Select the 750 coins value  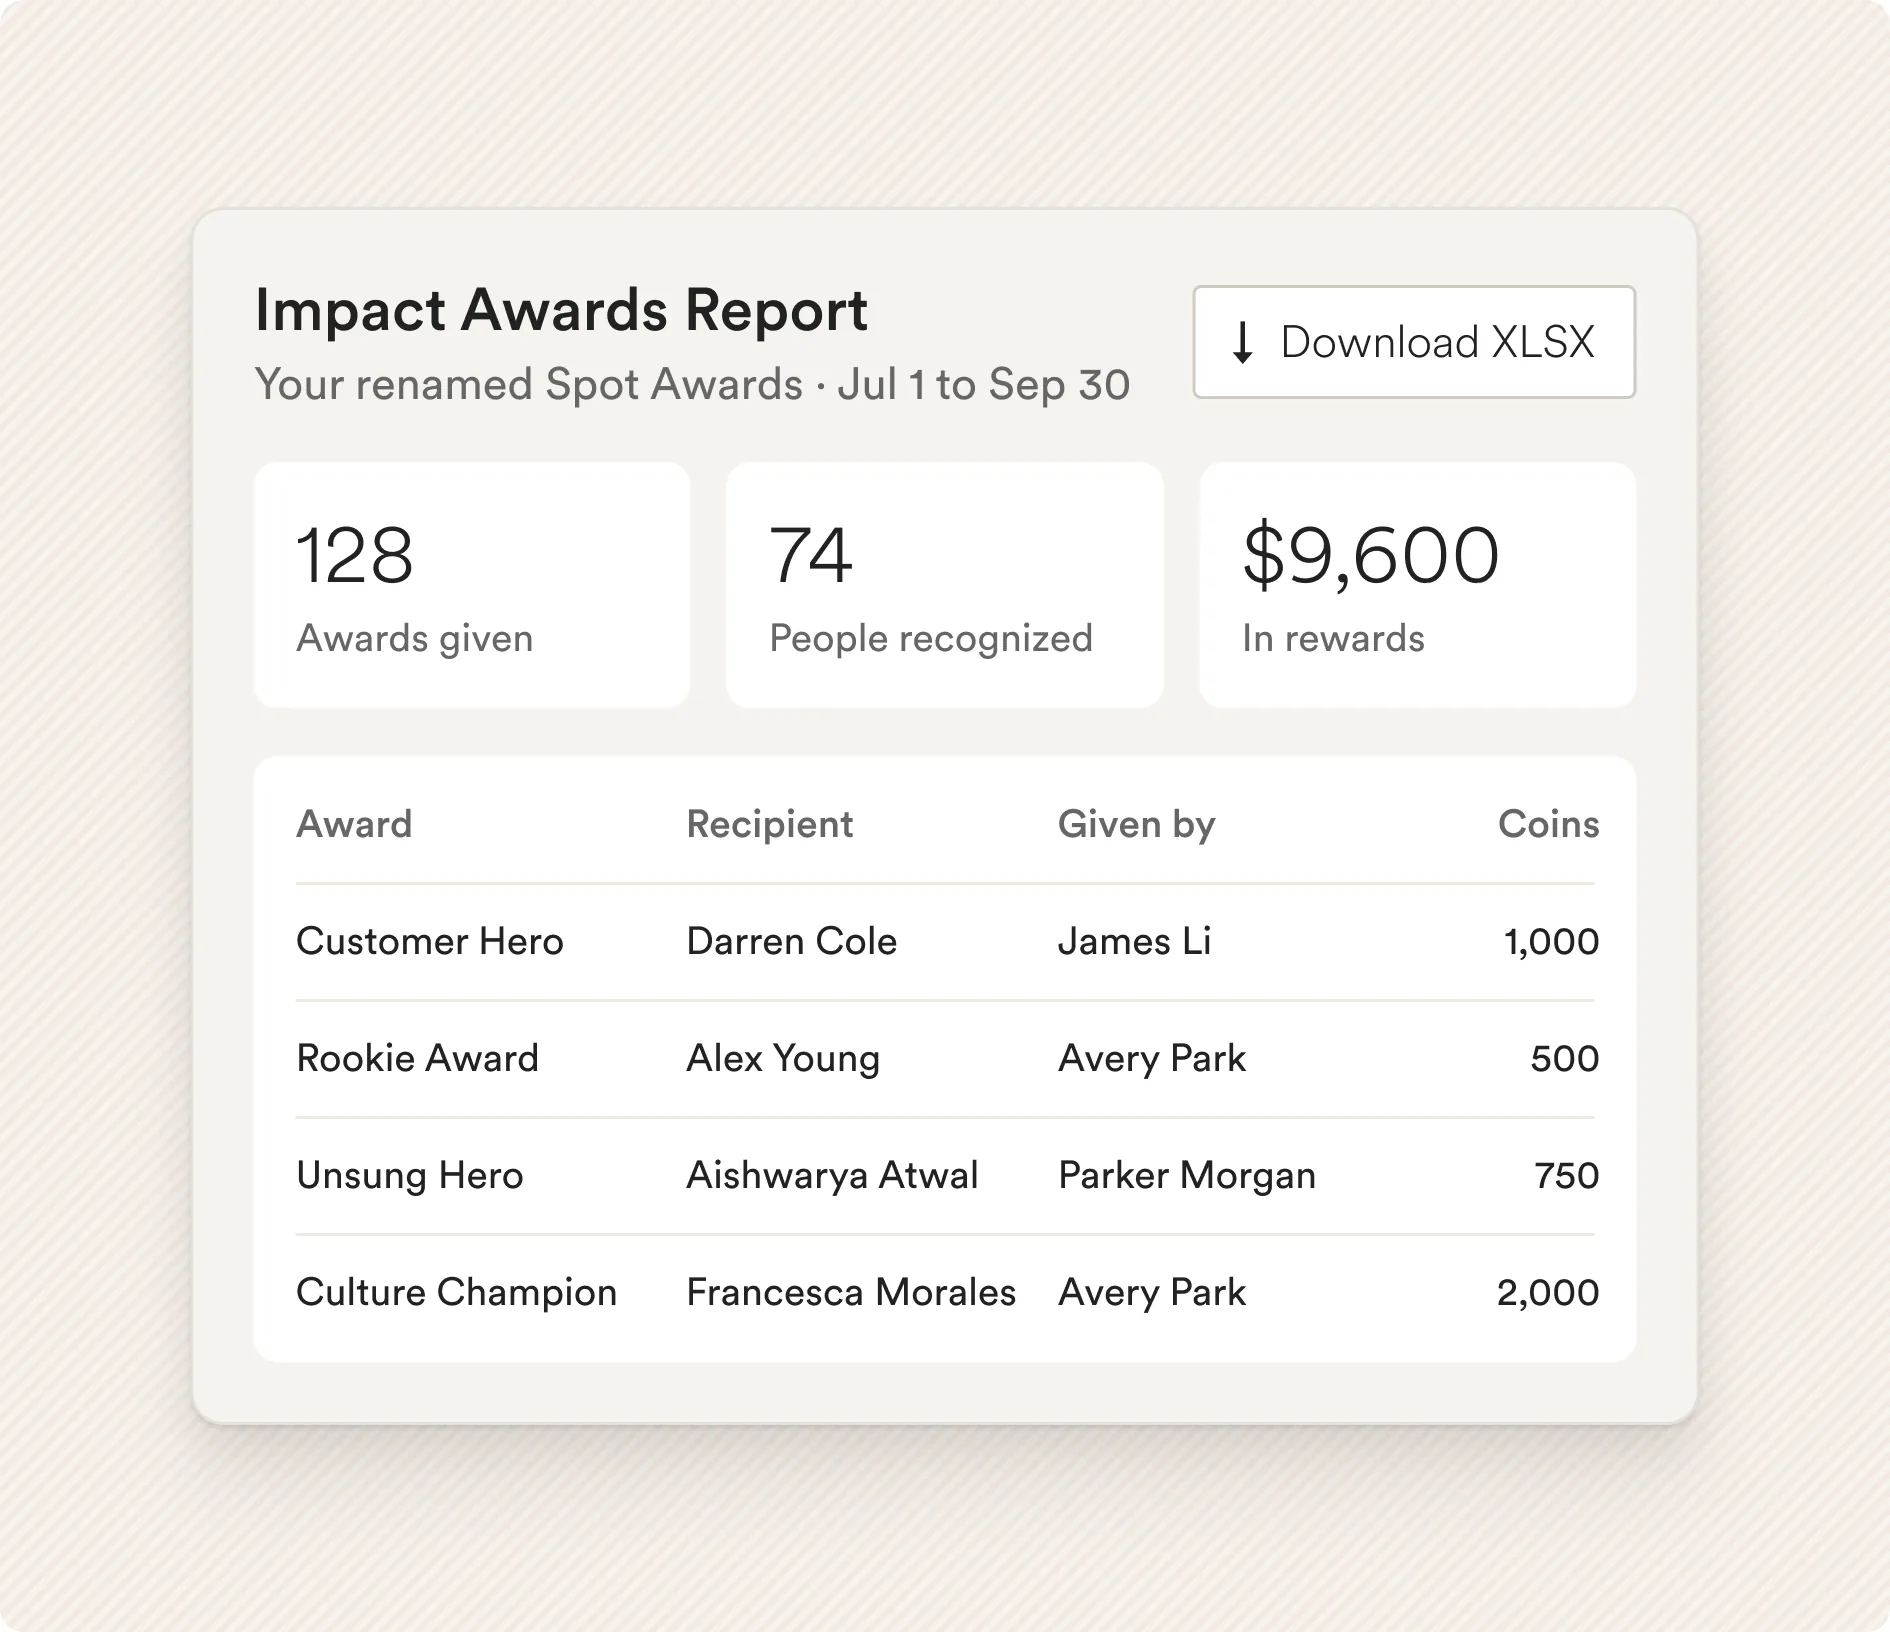click(x=1567, y=1175)
